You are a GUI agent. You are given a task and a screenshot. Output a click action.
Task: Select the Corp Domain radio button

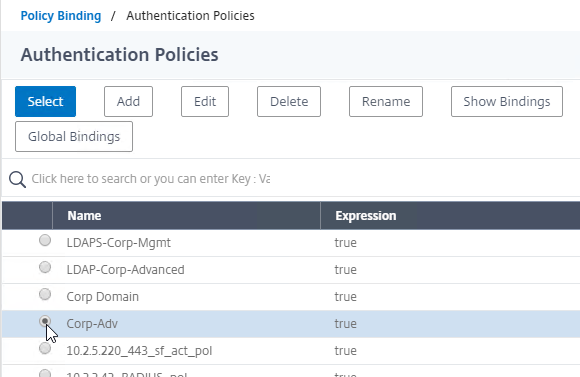(x=45, y=294)
